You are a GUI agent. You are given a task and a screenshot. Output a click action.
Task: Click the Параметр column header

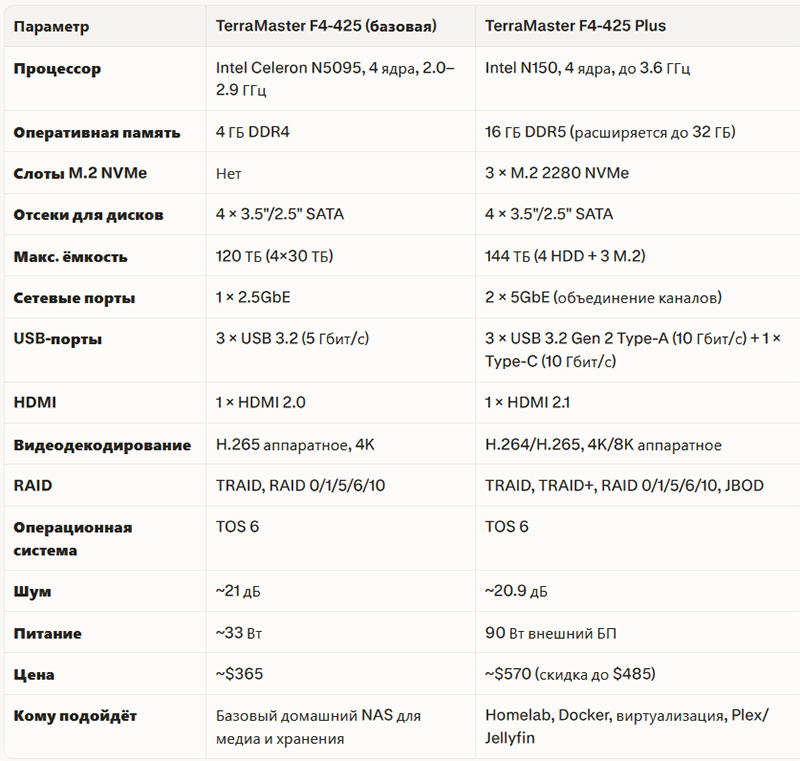coord(51,27)
